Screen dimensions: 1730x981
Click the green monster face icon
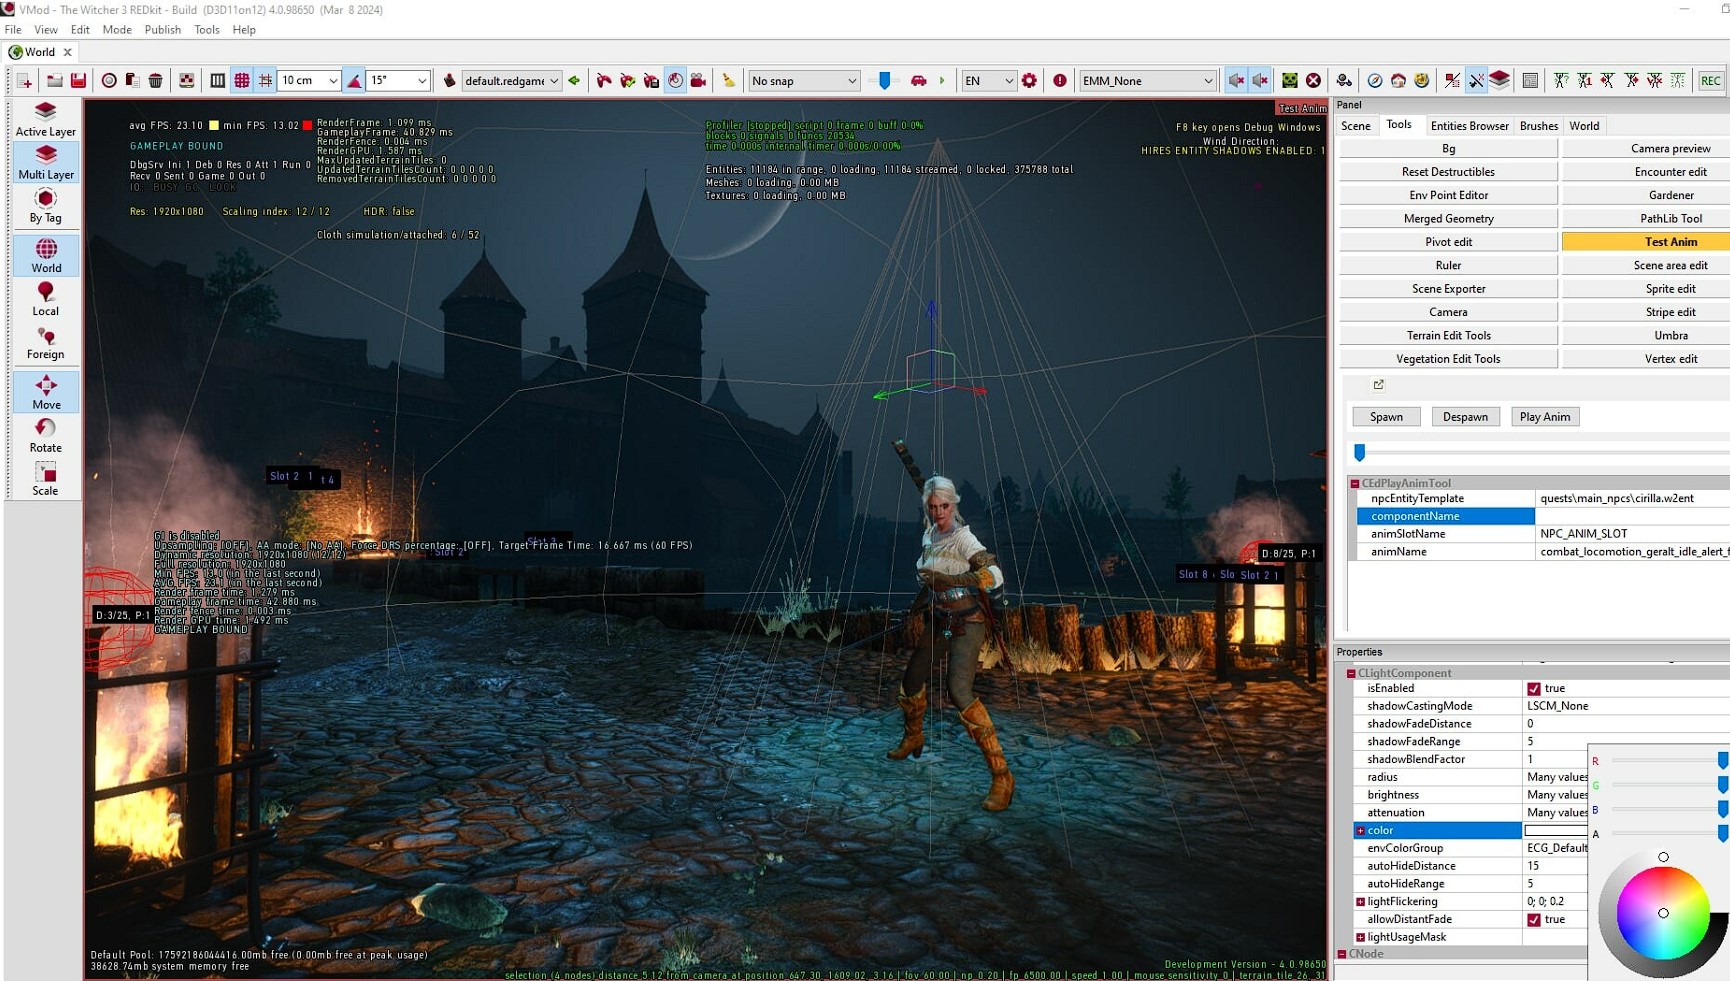(x=1290, y=81)
